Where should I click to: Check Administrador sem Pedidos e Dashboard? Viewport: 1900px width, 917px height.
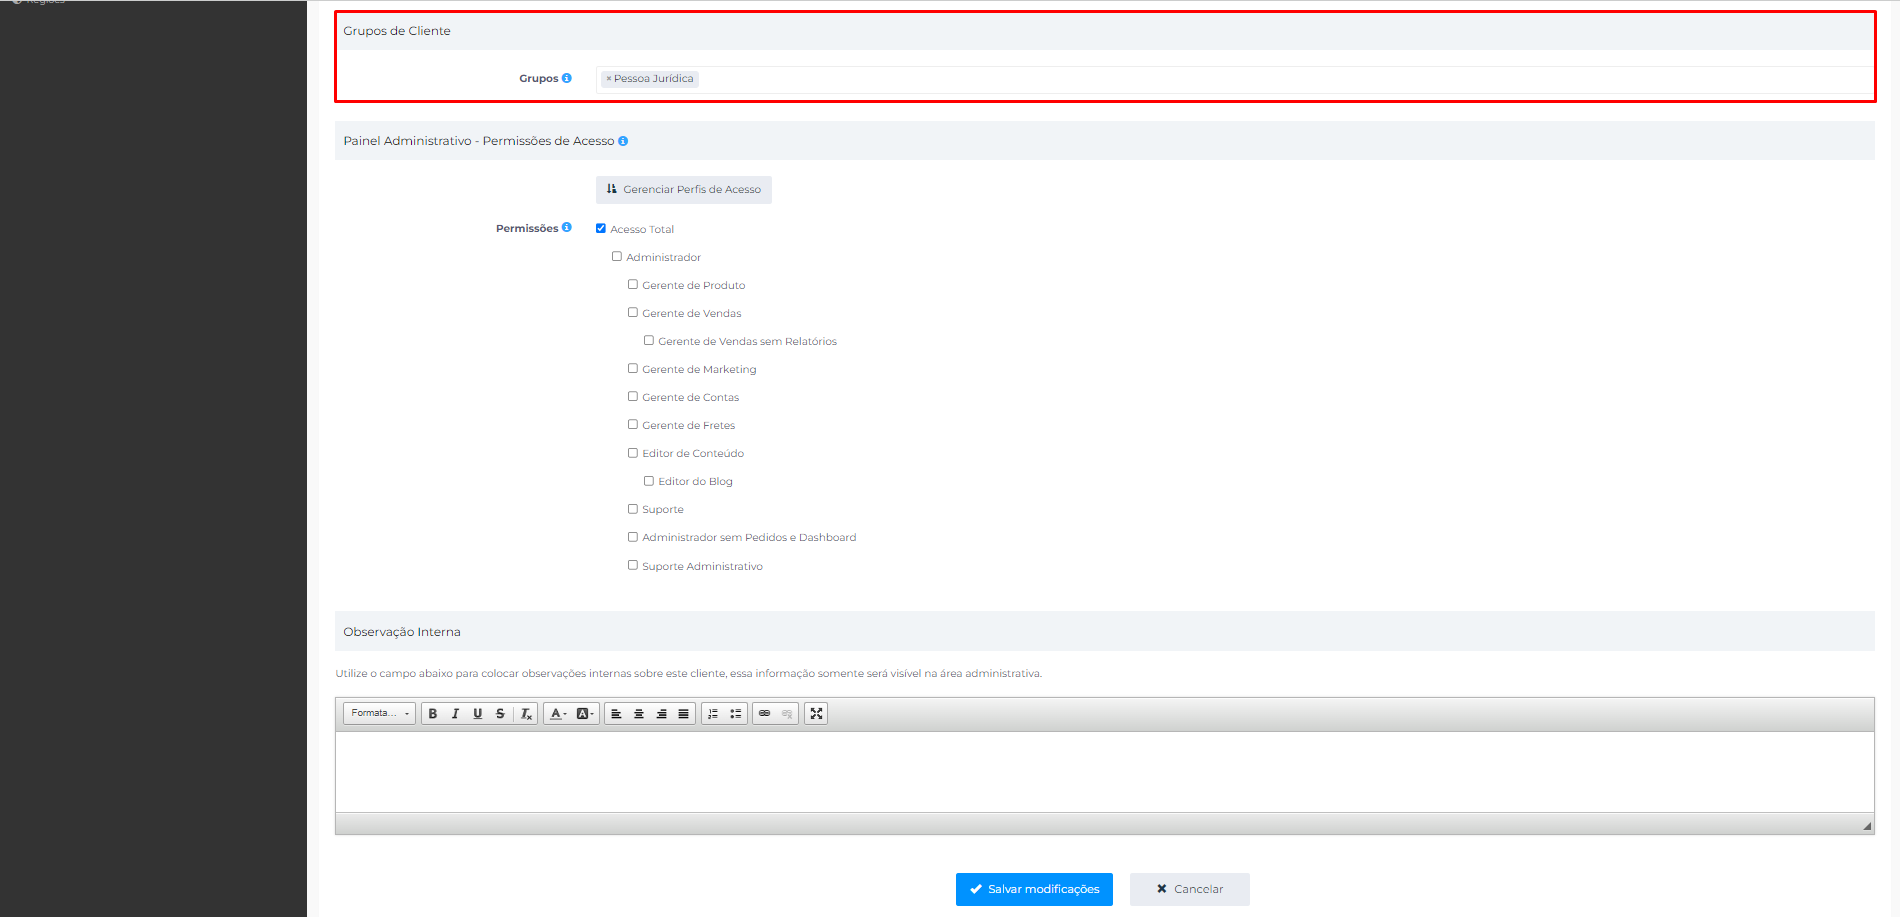pyautogui.click(x=633, y=537)
